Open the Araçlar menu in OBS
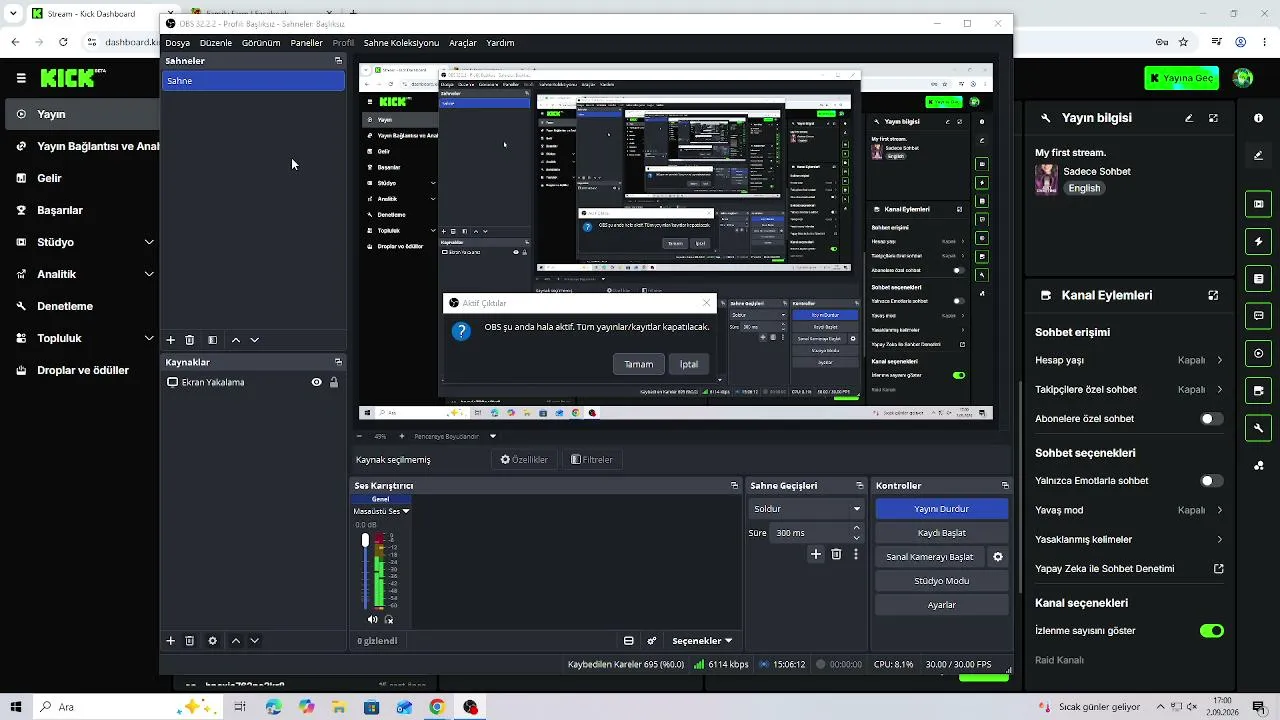This screenshot has height=720, width=1280. point(463,43)
